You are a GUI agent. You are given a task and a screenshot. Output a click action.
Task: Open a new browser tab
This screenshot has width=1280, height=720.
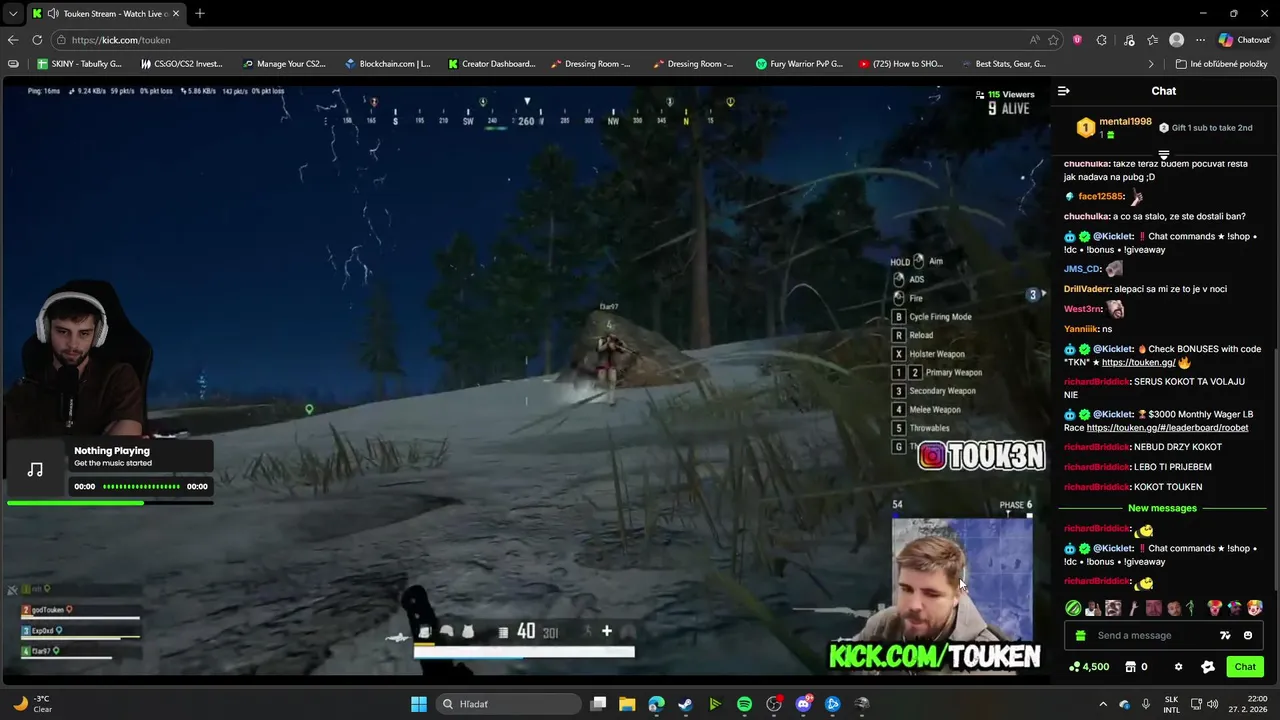200,14
